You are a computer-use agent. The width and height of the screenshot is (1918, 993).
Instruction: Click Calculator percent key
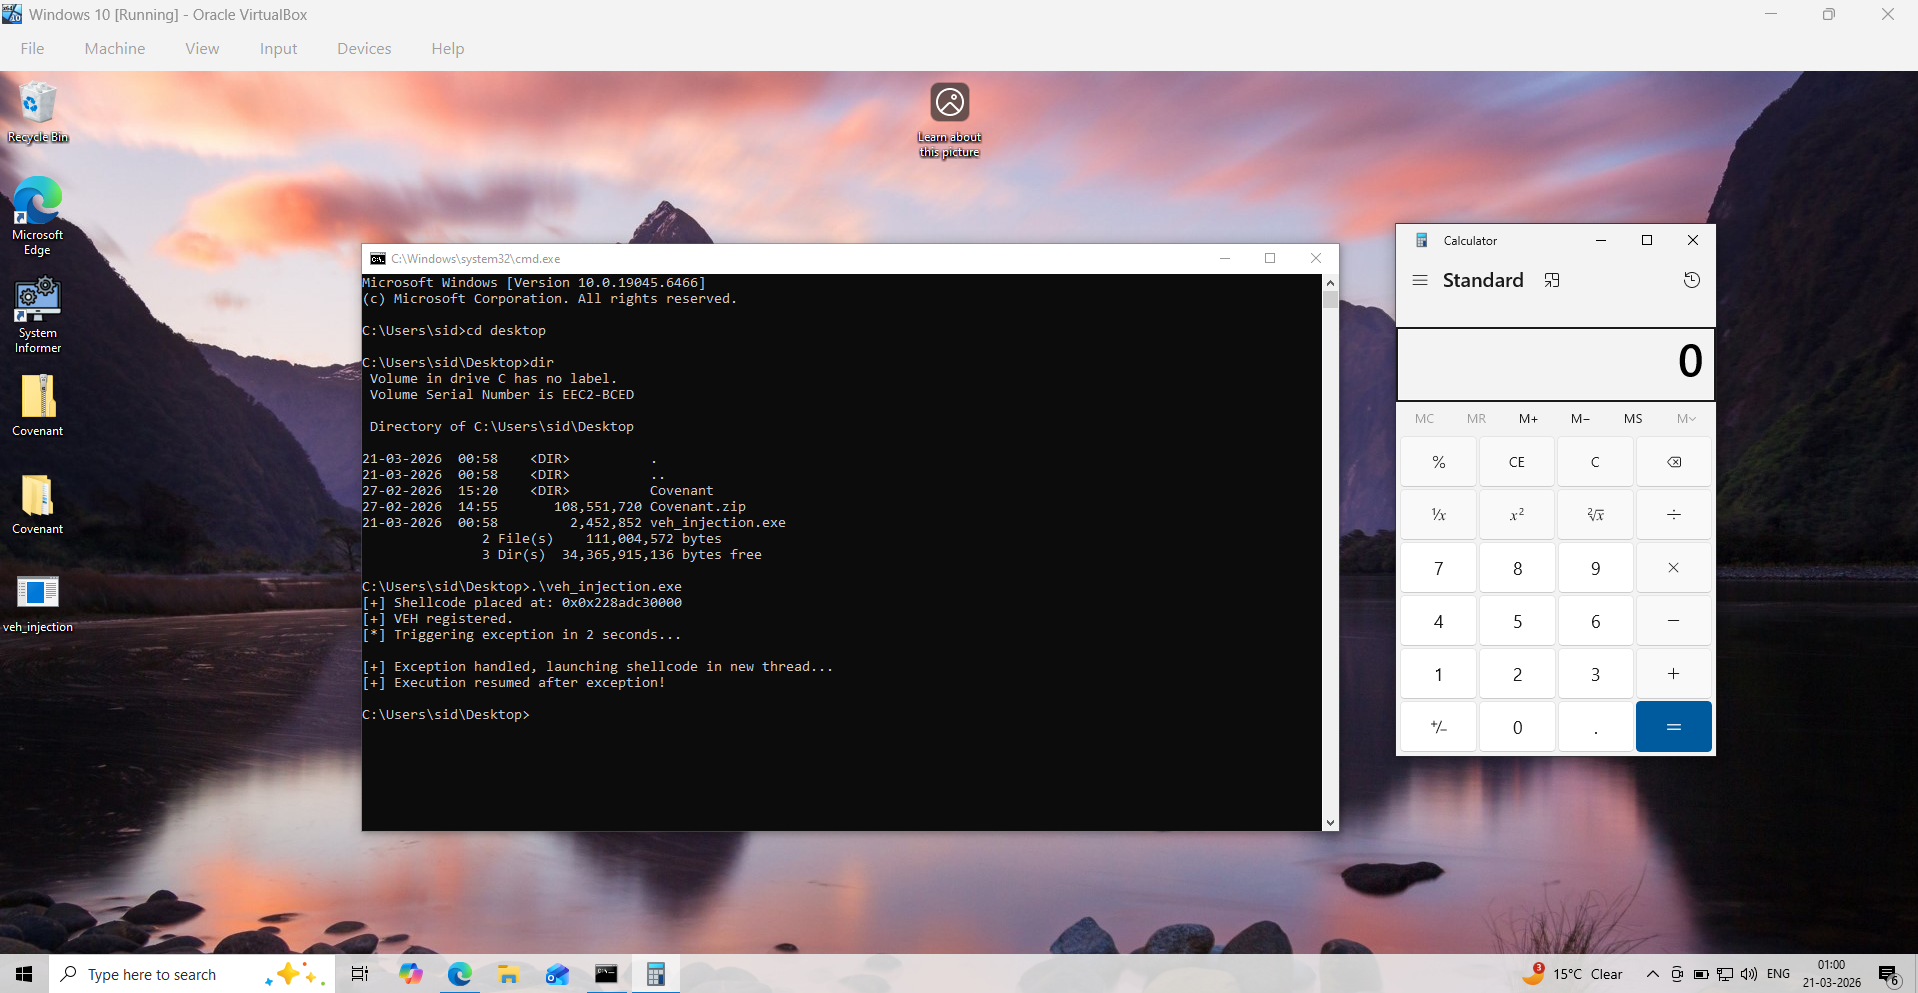1438,462
